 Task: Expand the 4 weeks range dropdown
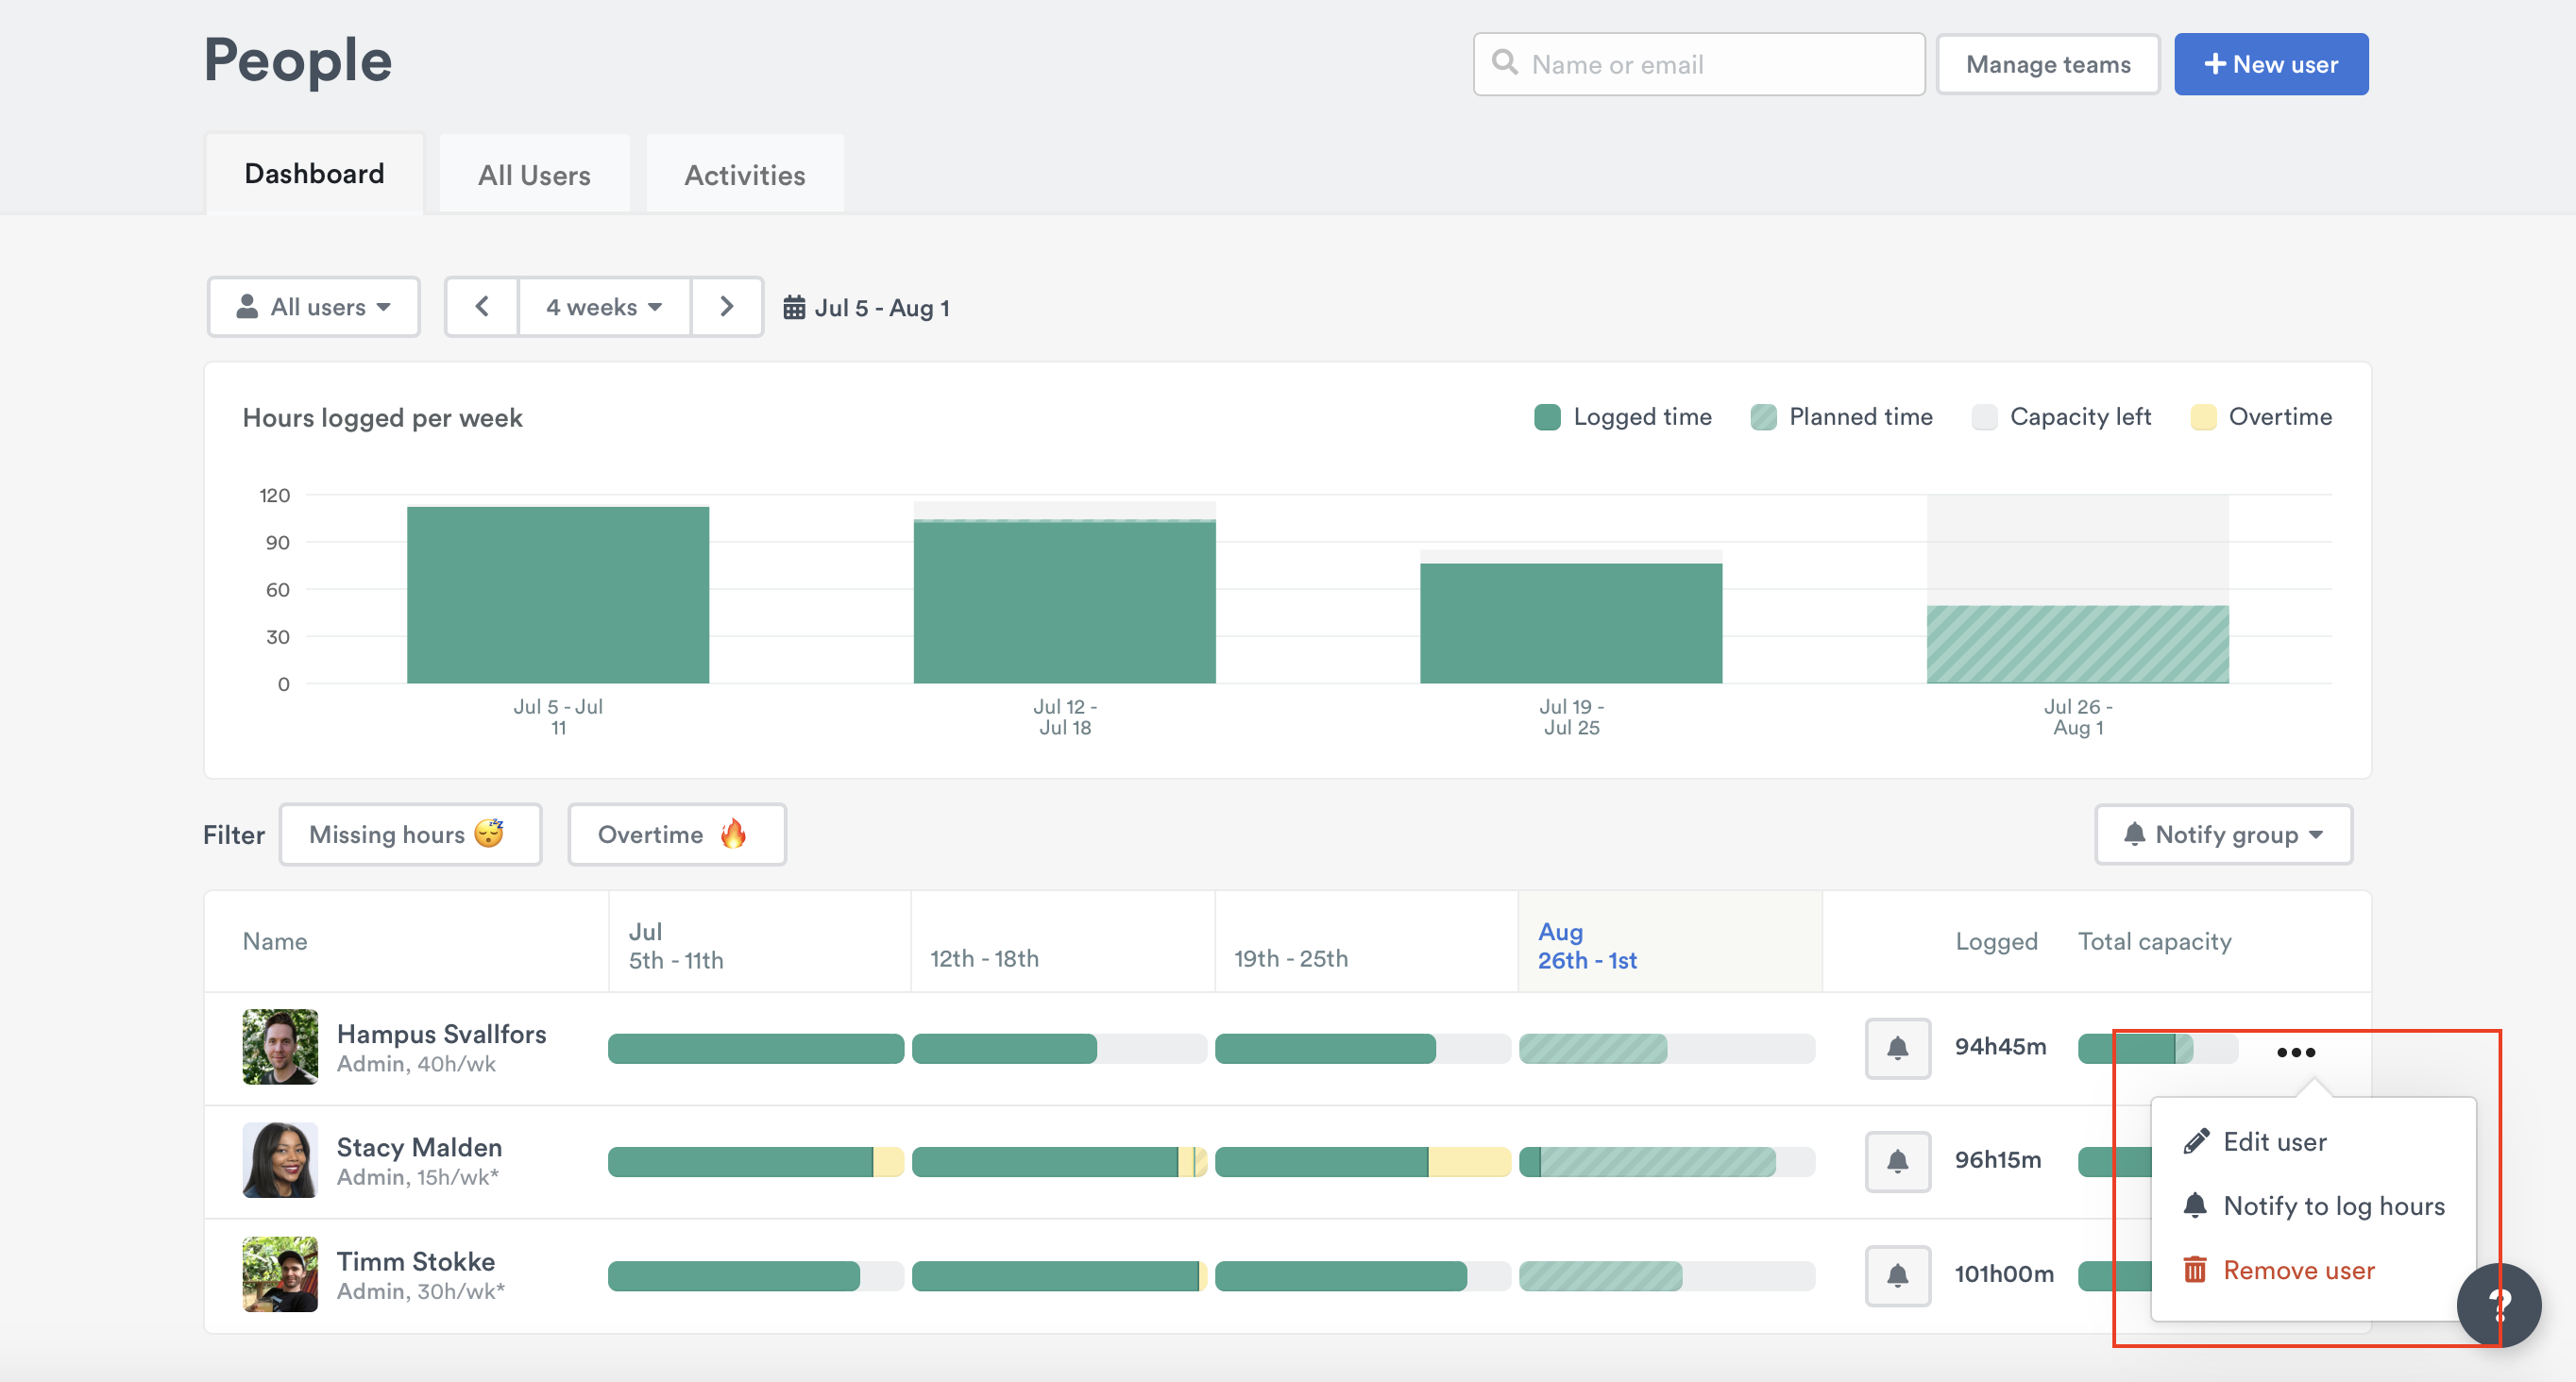point(604,306)
